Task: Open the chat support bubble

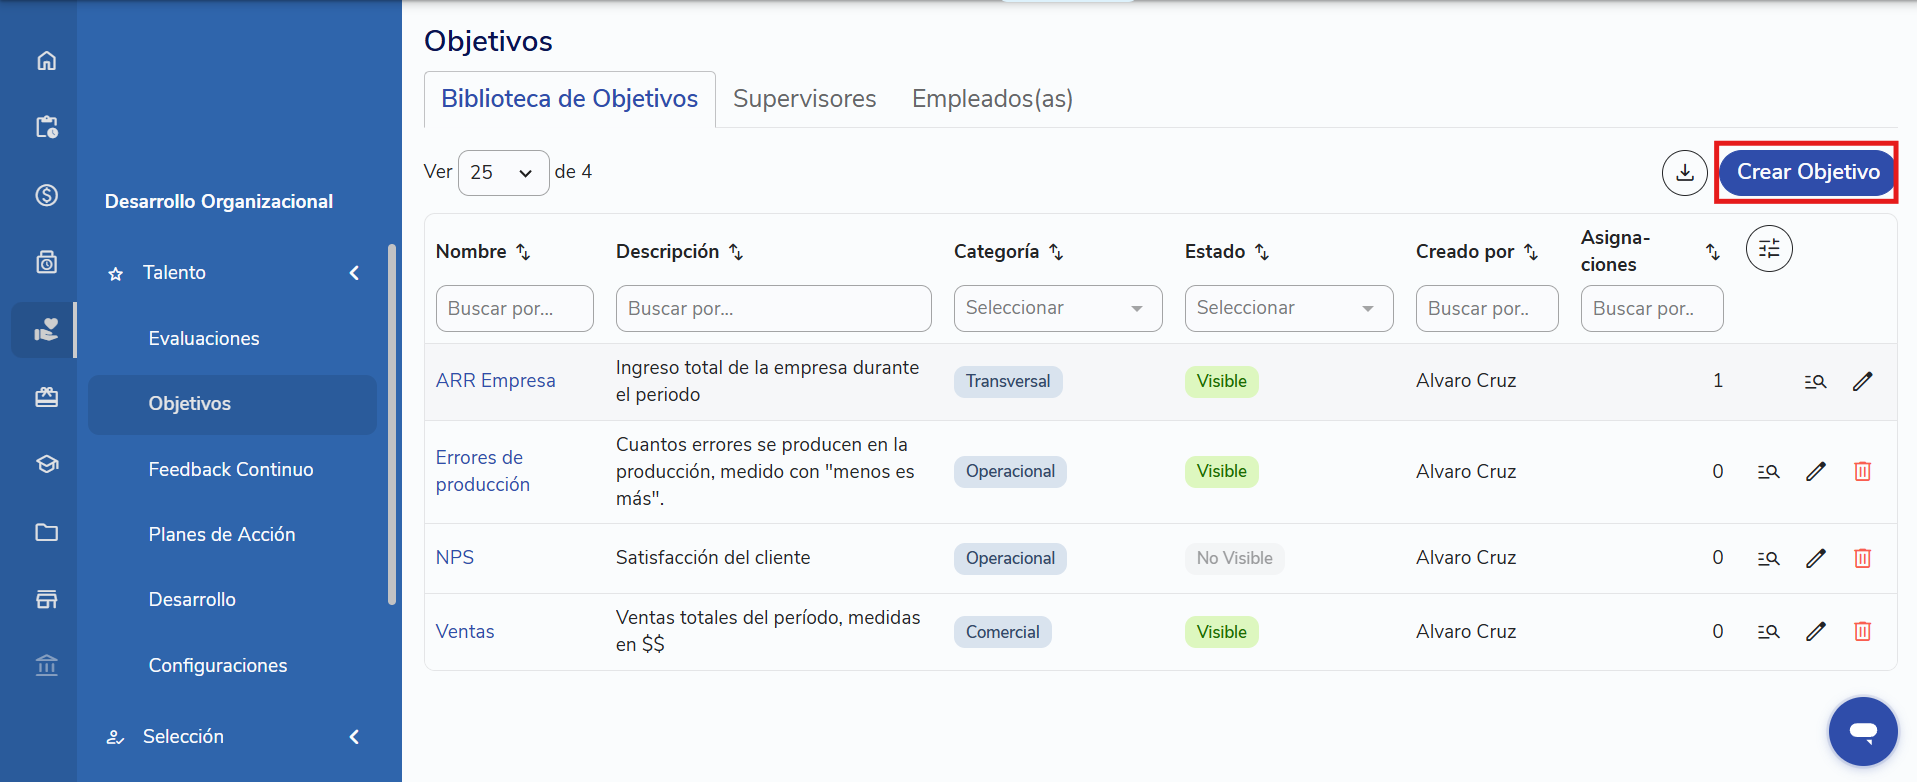Action: (x=1863, y=731)
